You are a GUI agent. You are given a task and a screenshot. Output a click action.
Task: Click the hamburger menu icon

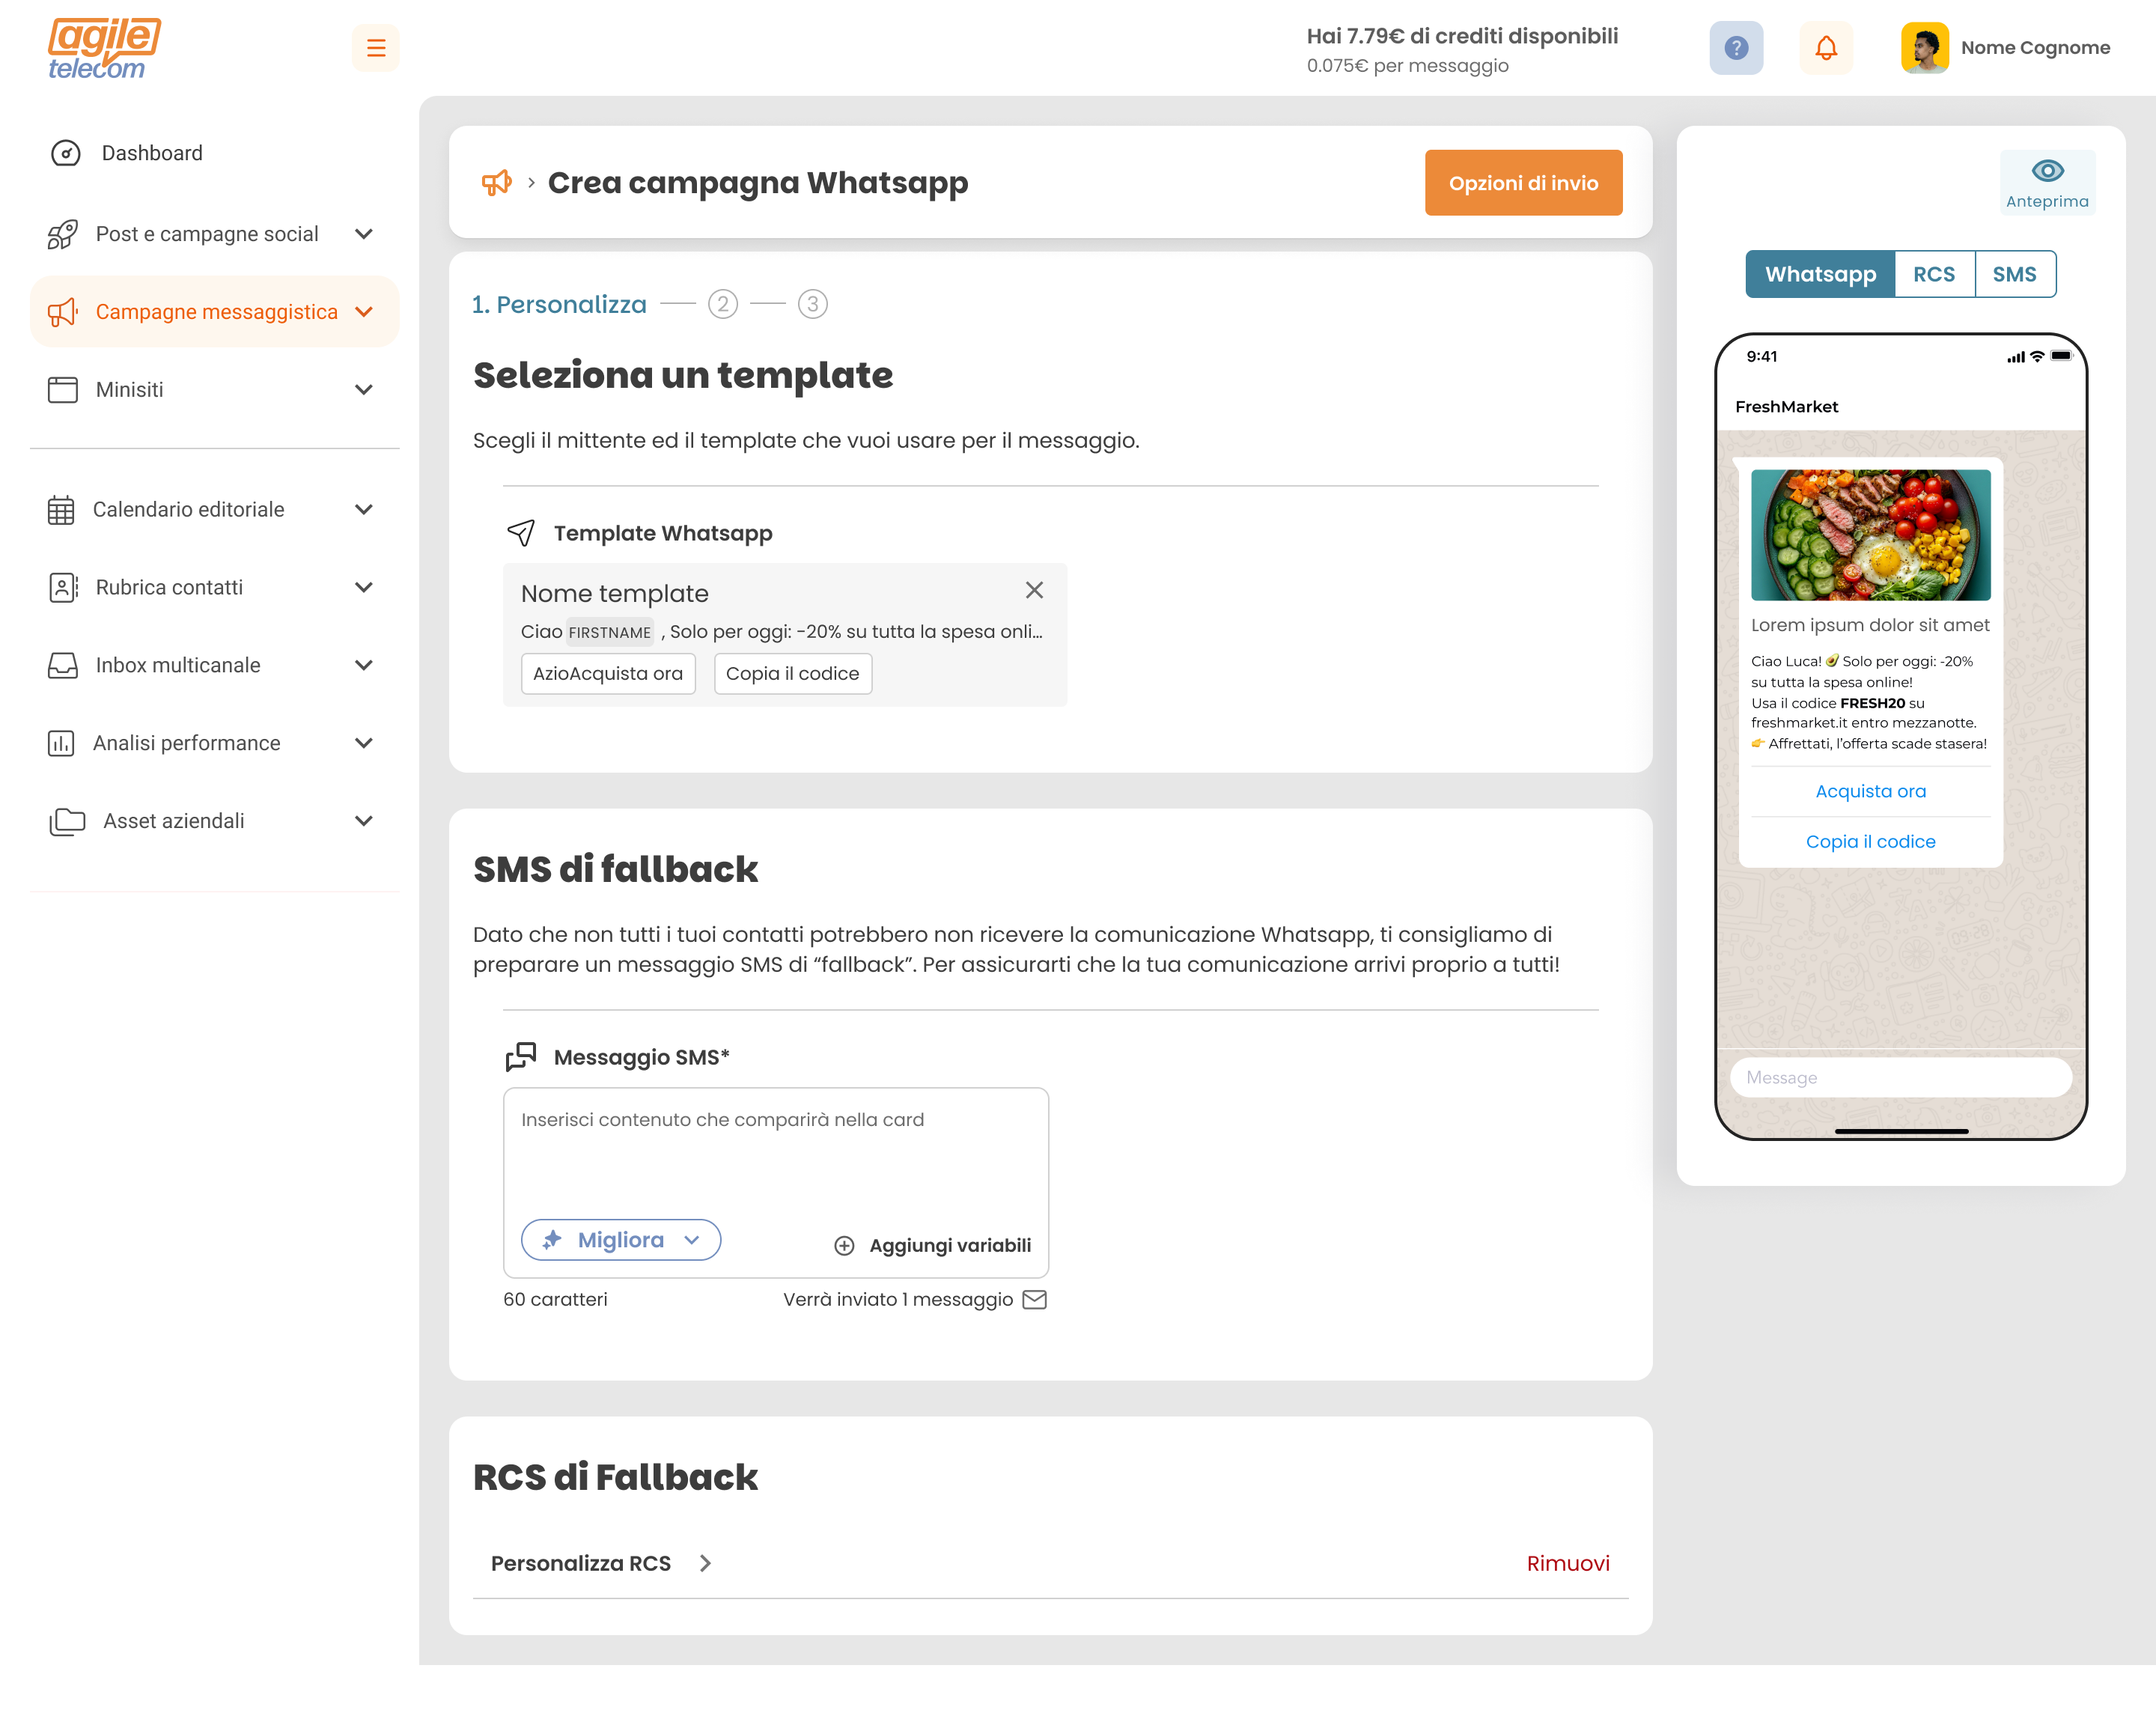pos(376,48)
